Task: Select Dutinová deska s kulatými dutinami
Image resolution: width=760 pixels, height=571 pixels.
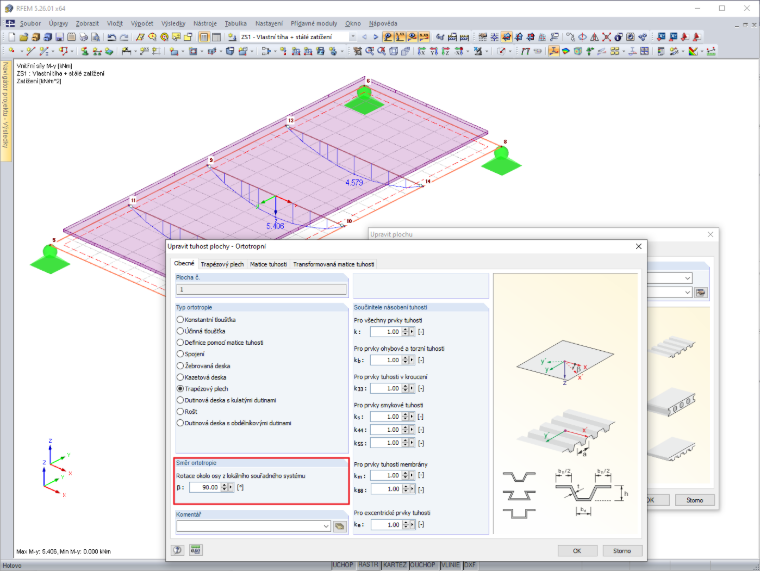Action: pyautogui.click(x=180, y=400)
